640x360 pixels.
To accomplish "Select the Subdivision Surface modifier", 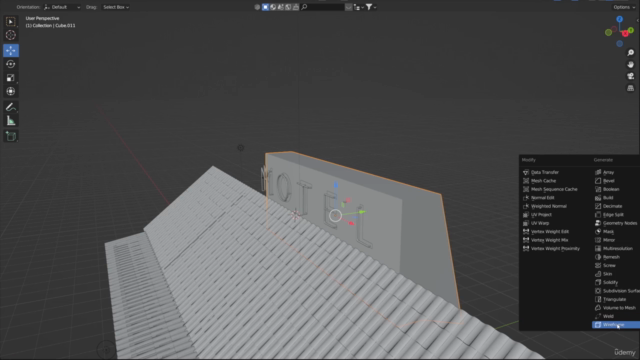I will (x=616, y=291).
